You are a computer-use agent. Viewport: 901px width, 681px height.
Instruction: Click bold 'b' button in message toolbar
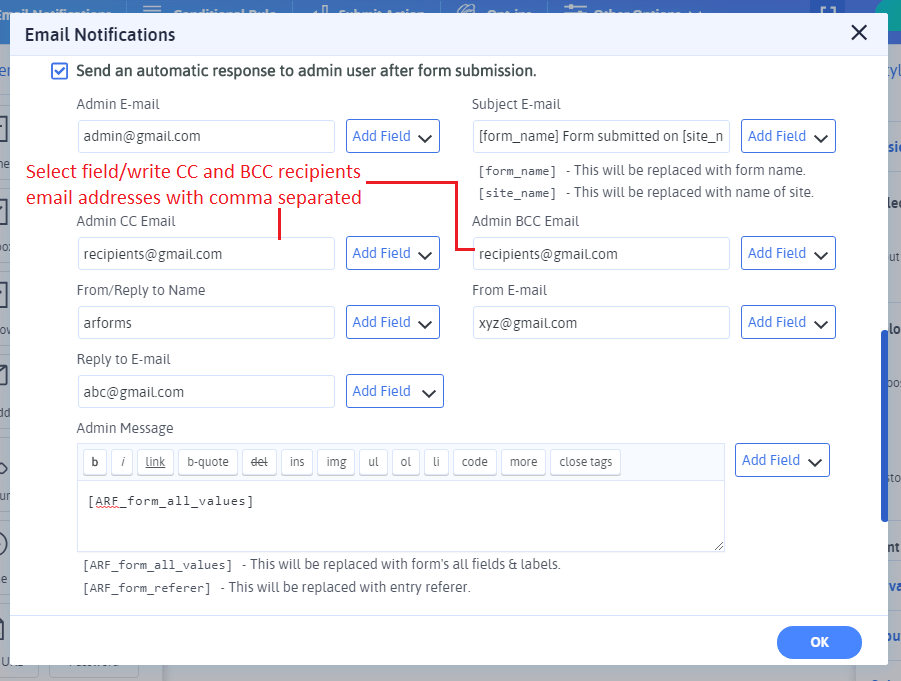point(94,462)
